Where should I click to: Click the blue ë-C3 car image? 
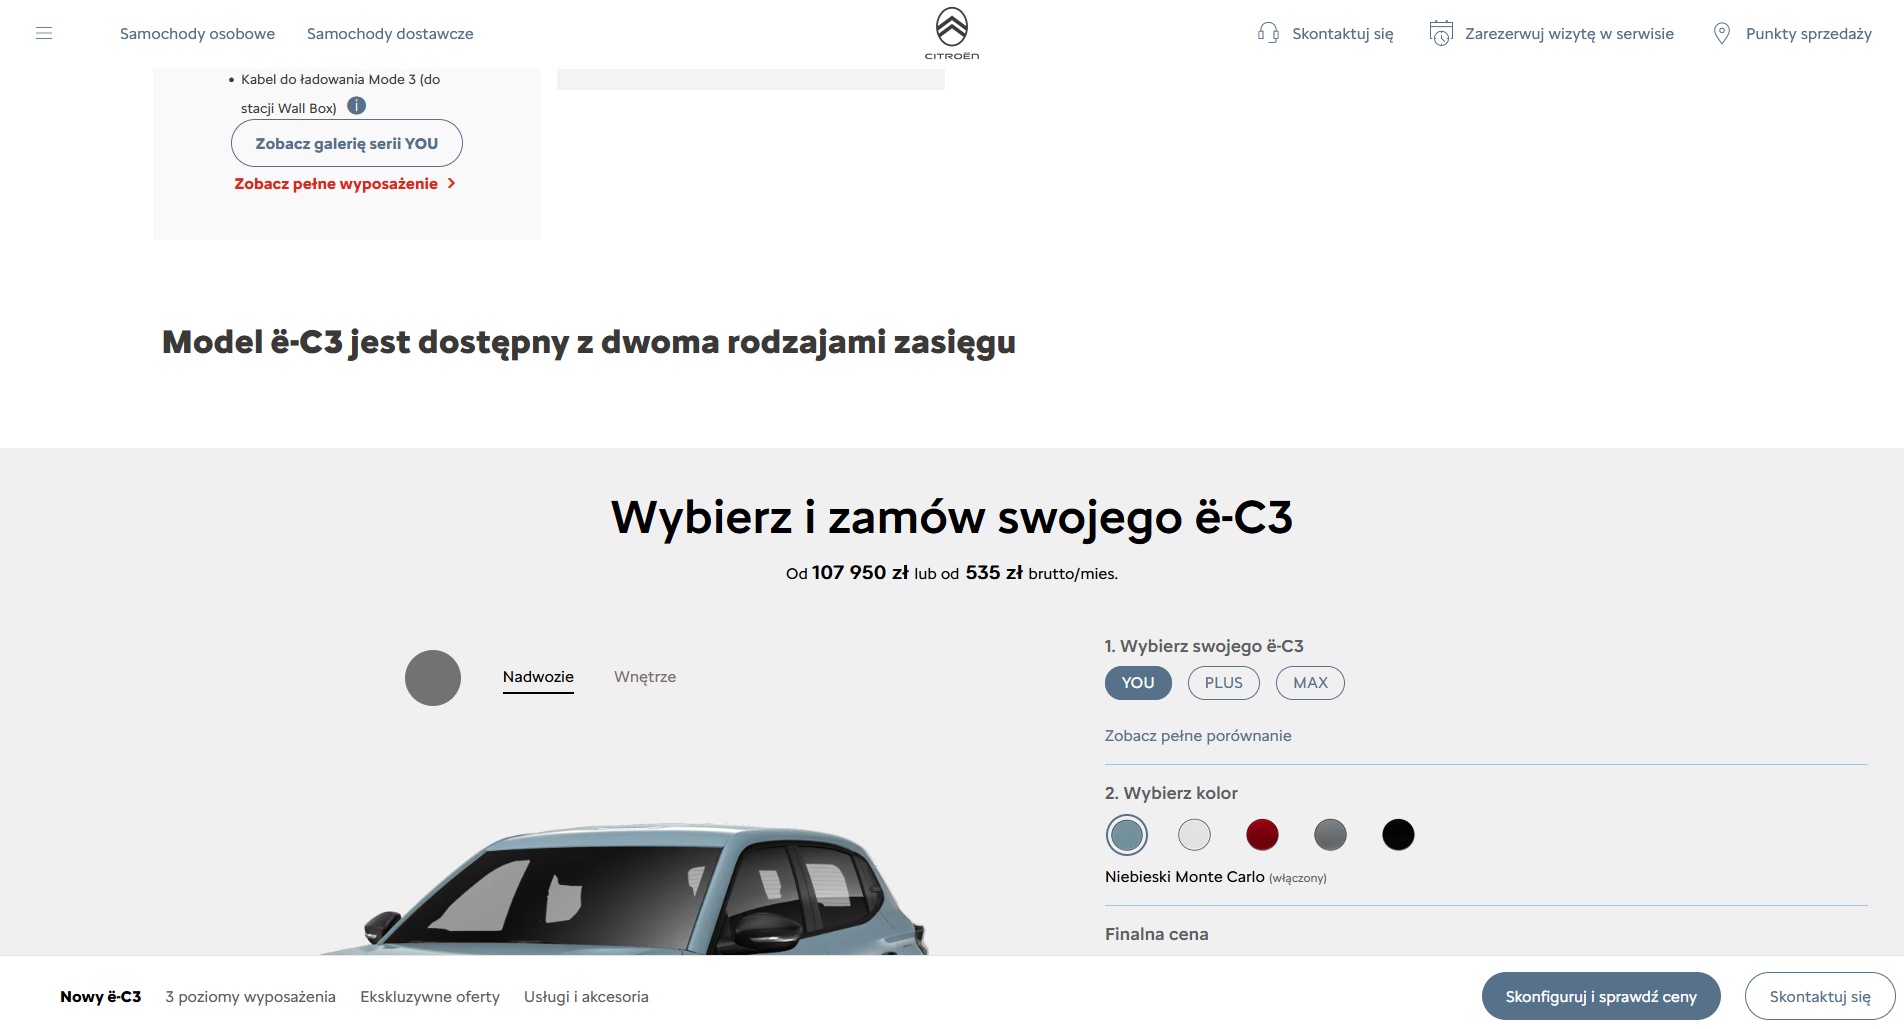point(625,890)
